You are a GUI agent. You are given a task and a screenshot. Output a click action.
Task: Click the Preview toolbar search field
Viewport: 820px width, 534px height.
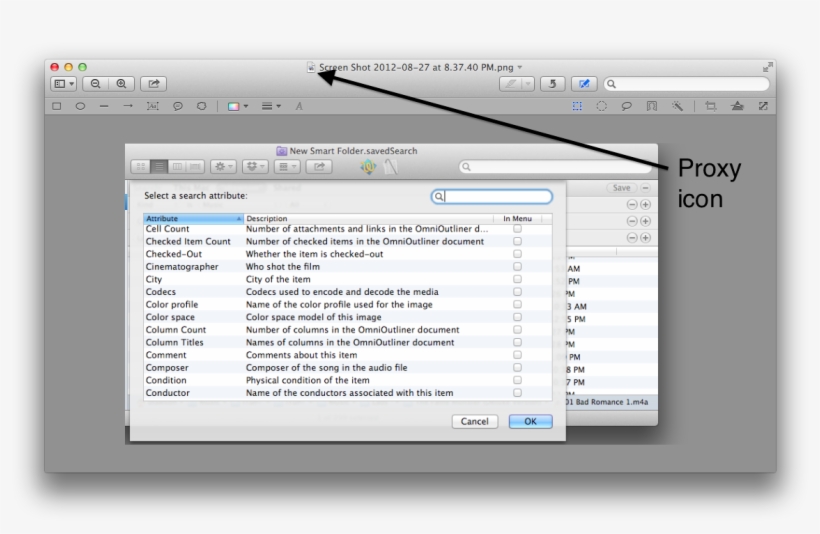click(685, 85)
